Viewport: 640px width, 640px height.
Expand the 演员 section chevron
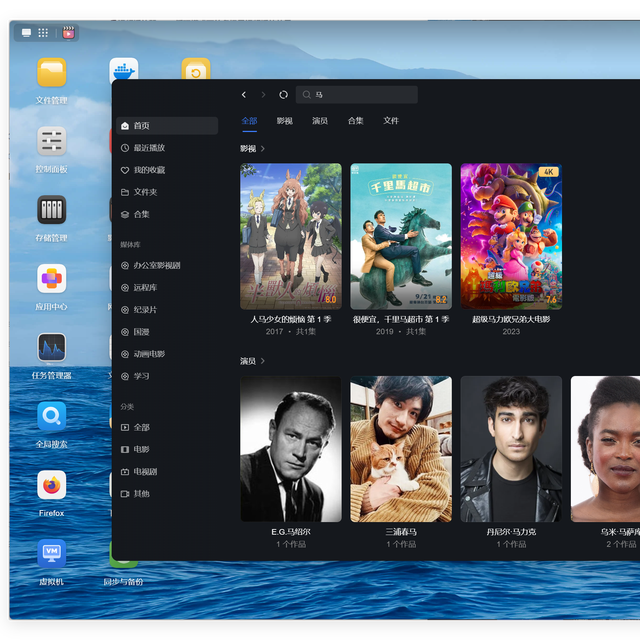(x=263, y=361)
